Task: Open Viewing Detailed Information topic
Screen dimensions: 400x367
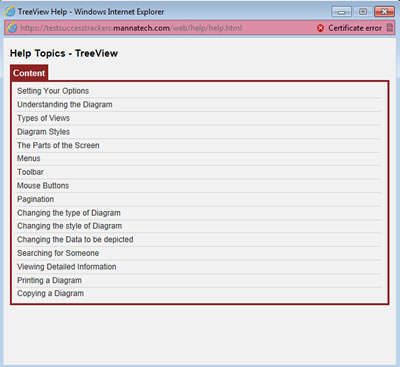Action: click(x=67, y=267)
